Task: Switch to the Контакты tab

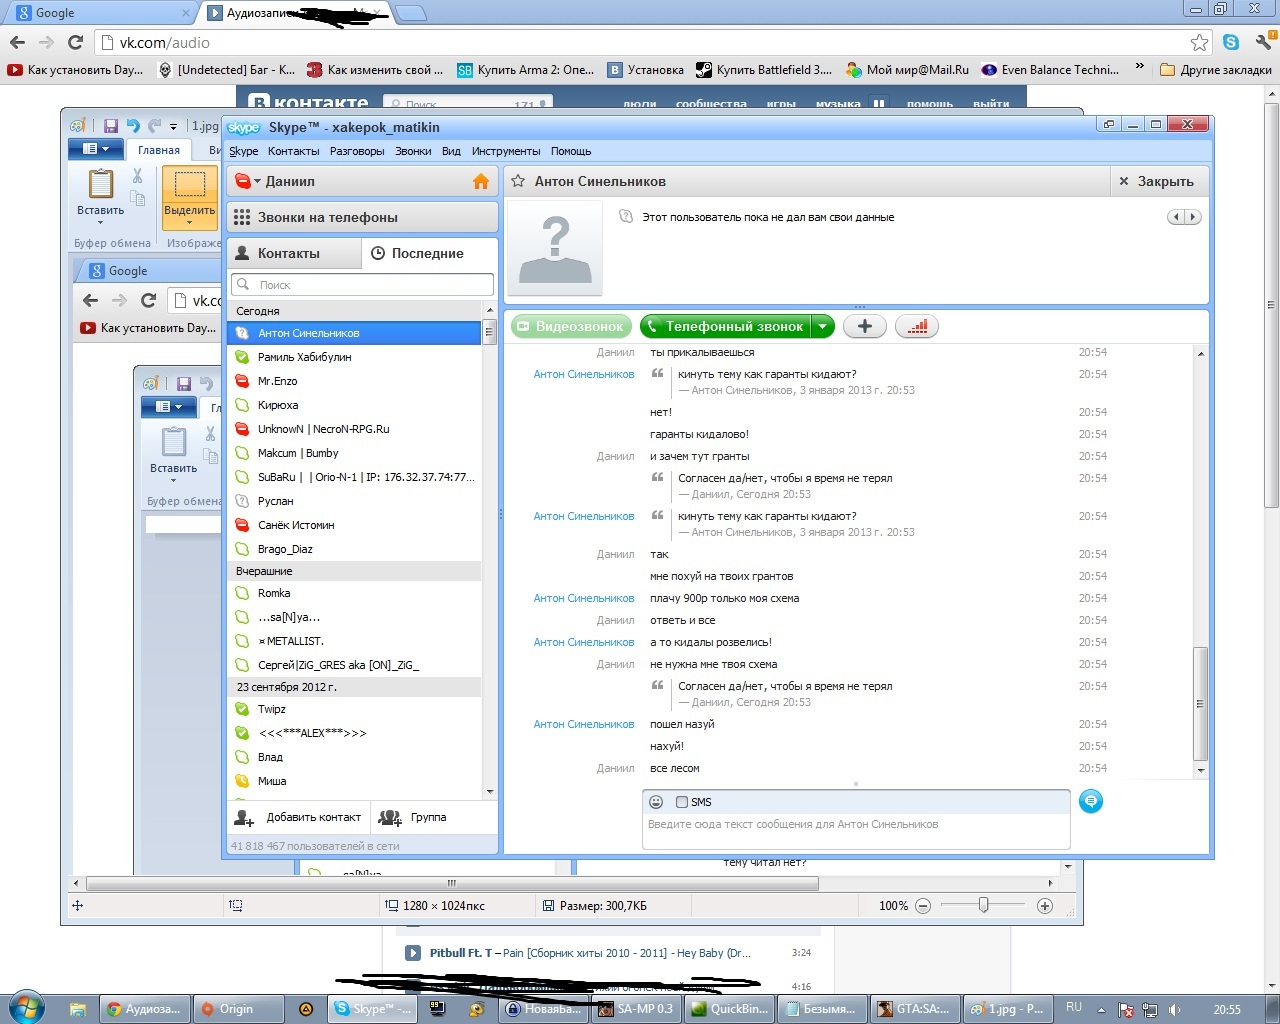Action: pos(294,253)
